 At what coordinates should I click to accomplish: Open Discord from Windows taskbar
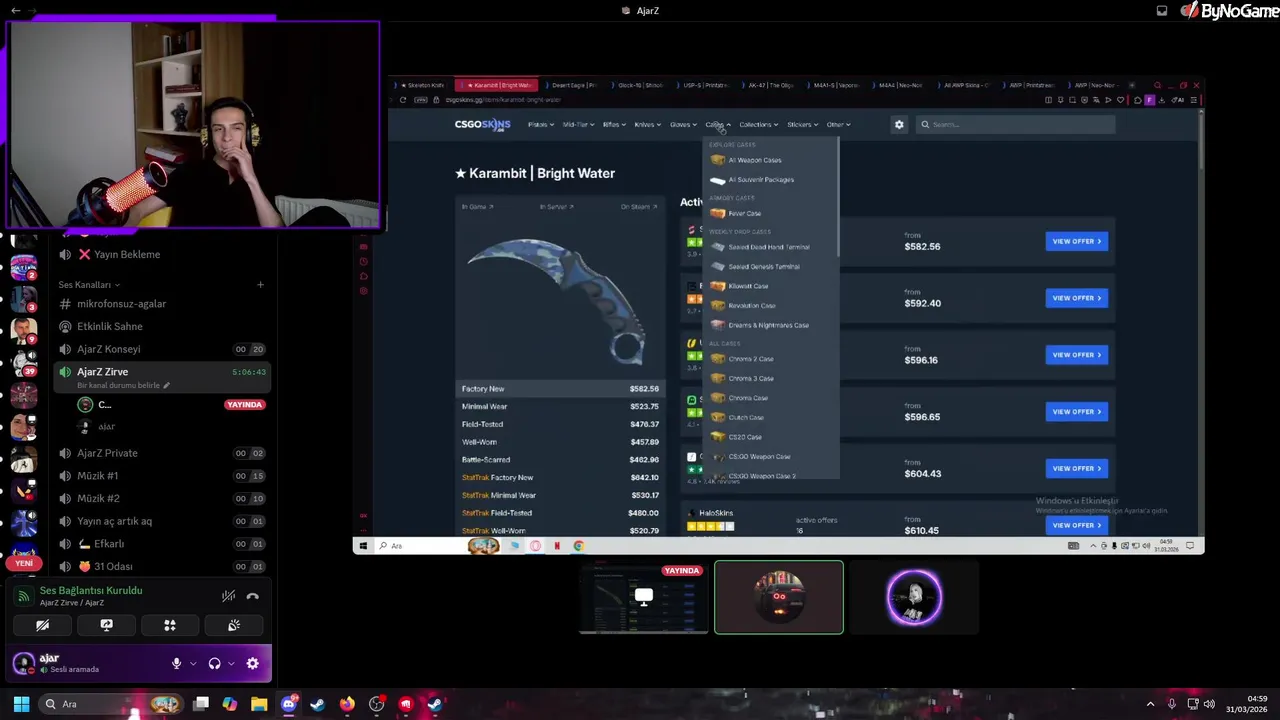tap(289, 704)
